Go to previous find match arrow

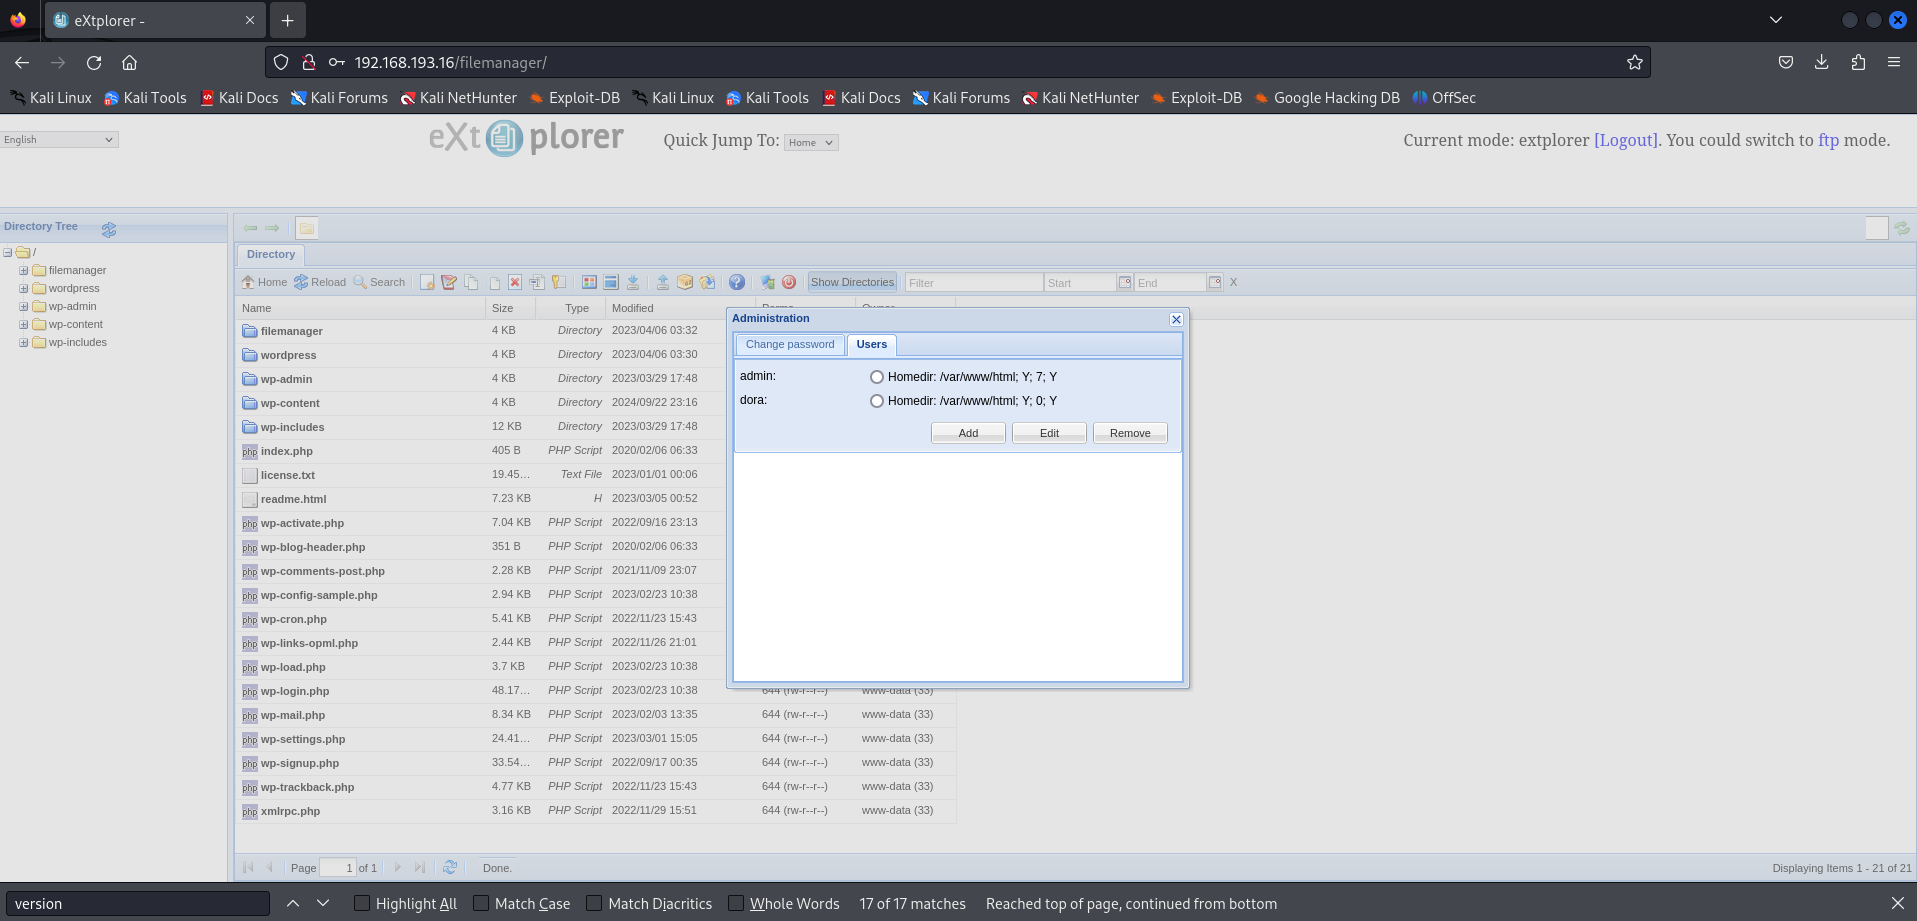coord(293,903)
